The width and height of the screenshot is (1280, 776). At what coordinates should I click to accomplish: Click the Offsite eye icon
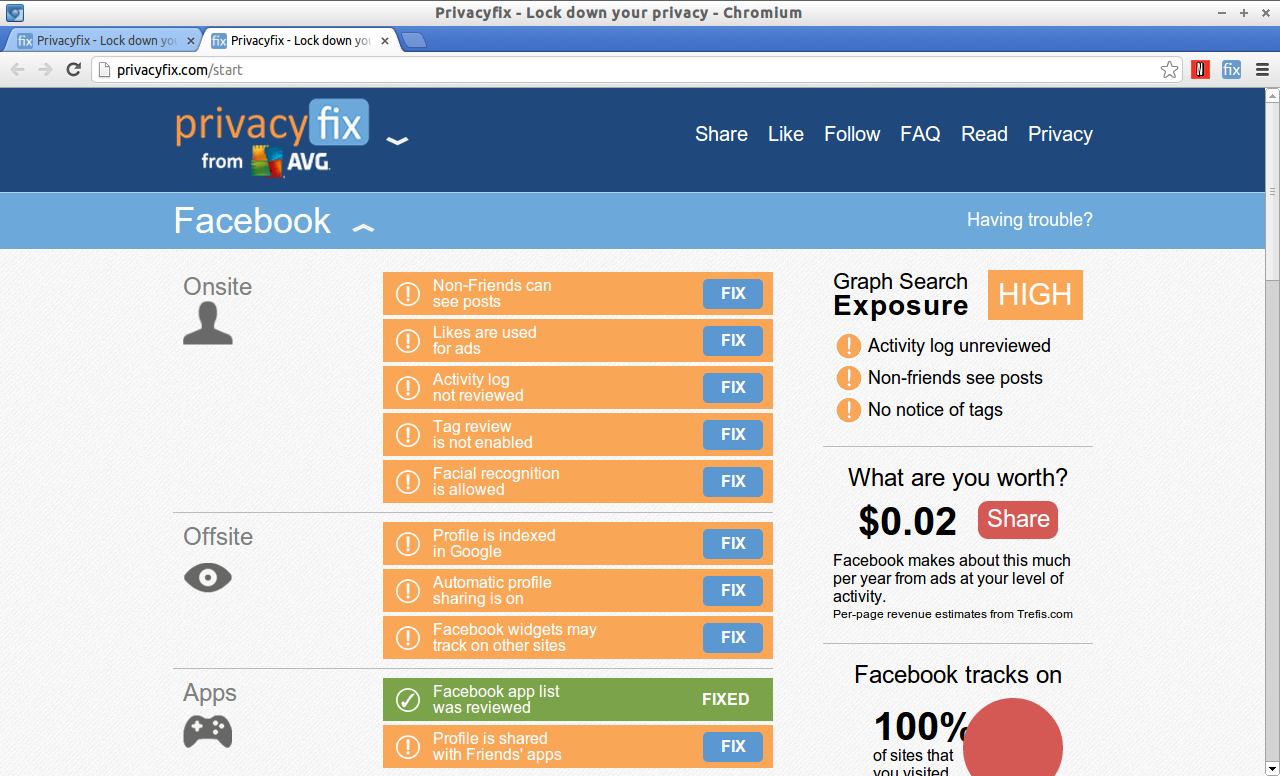point(208,577)
